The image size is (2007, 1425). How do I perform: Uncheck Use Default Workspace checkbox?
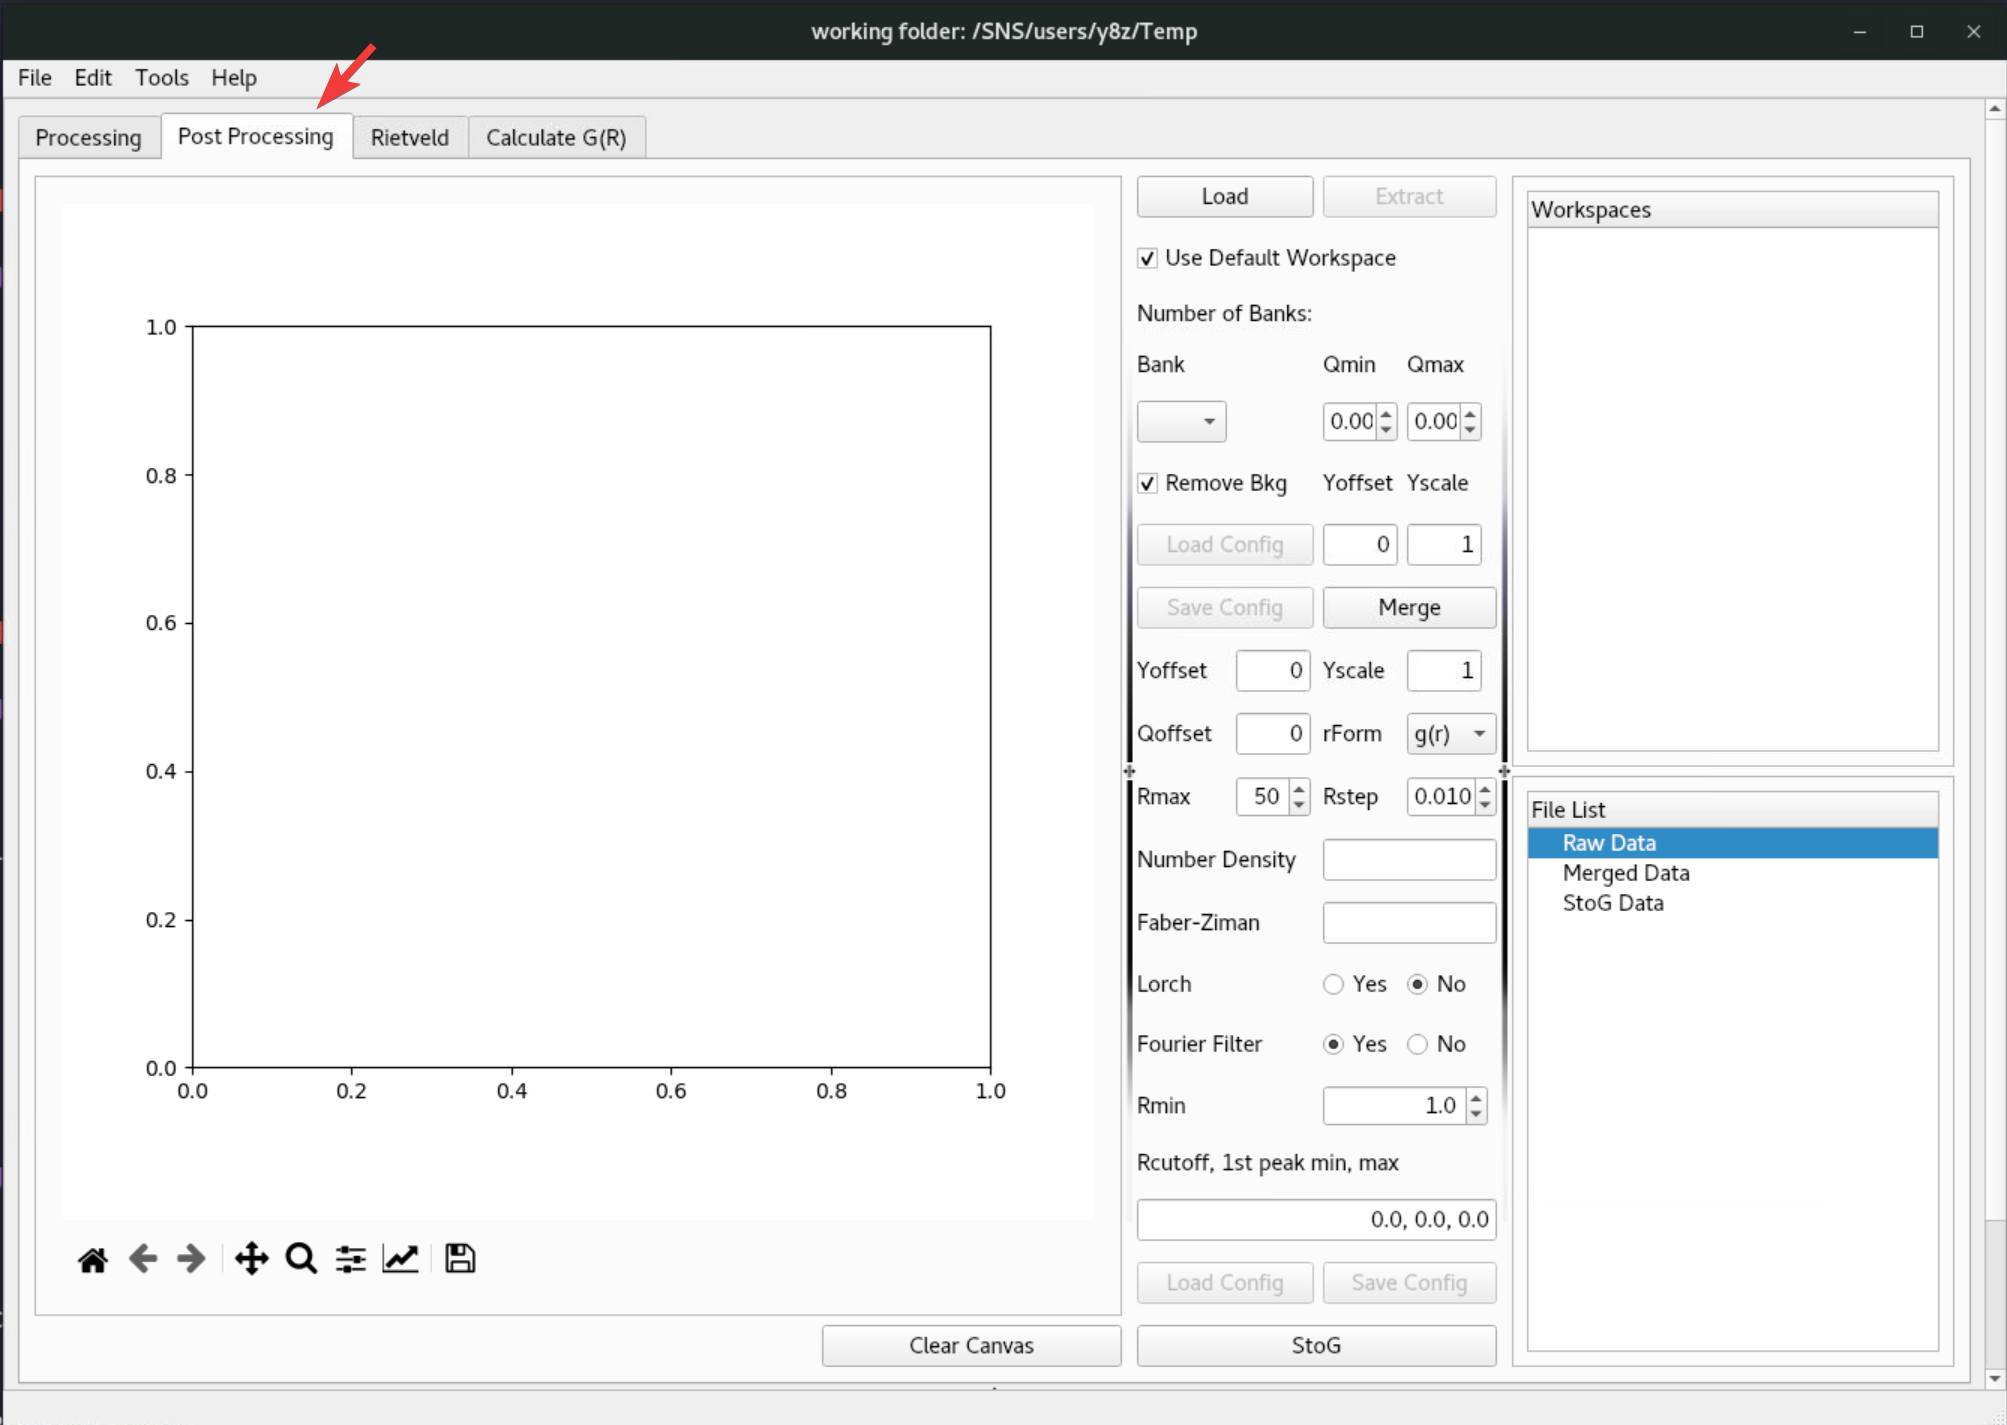(x=1148, y=258)
